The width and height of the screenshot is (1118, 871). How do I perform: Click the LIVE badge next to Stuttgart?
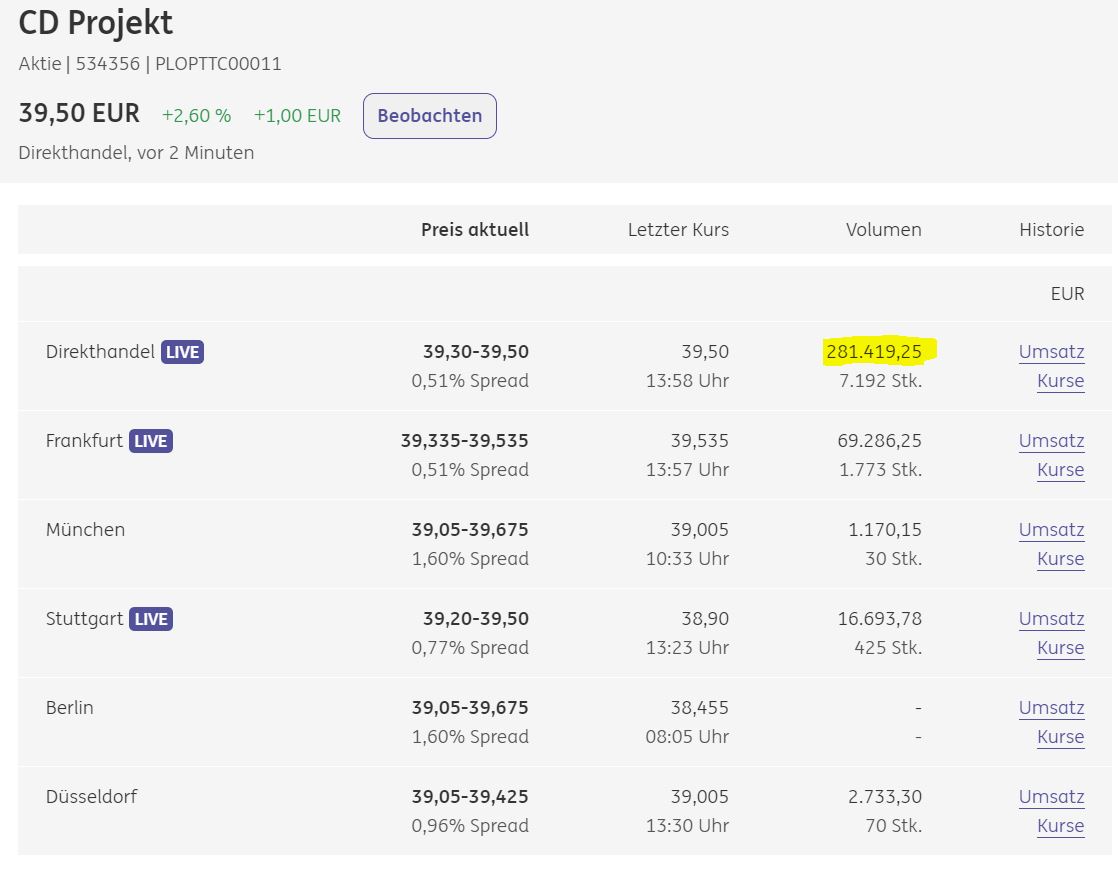150,619
